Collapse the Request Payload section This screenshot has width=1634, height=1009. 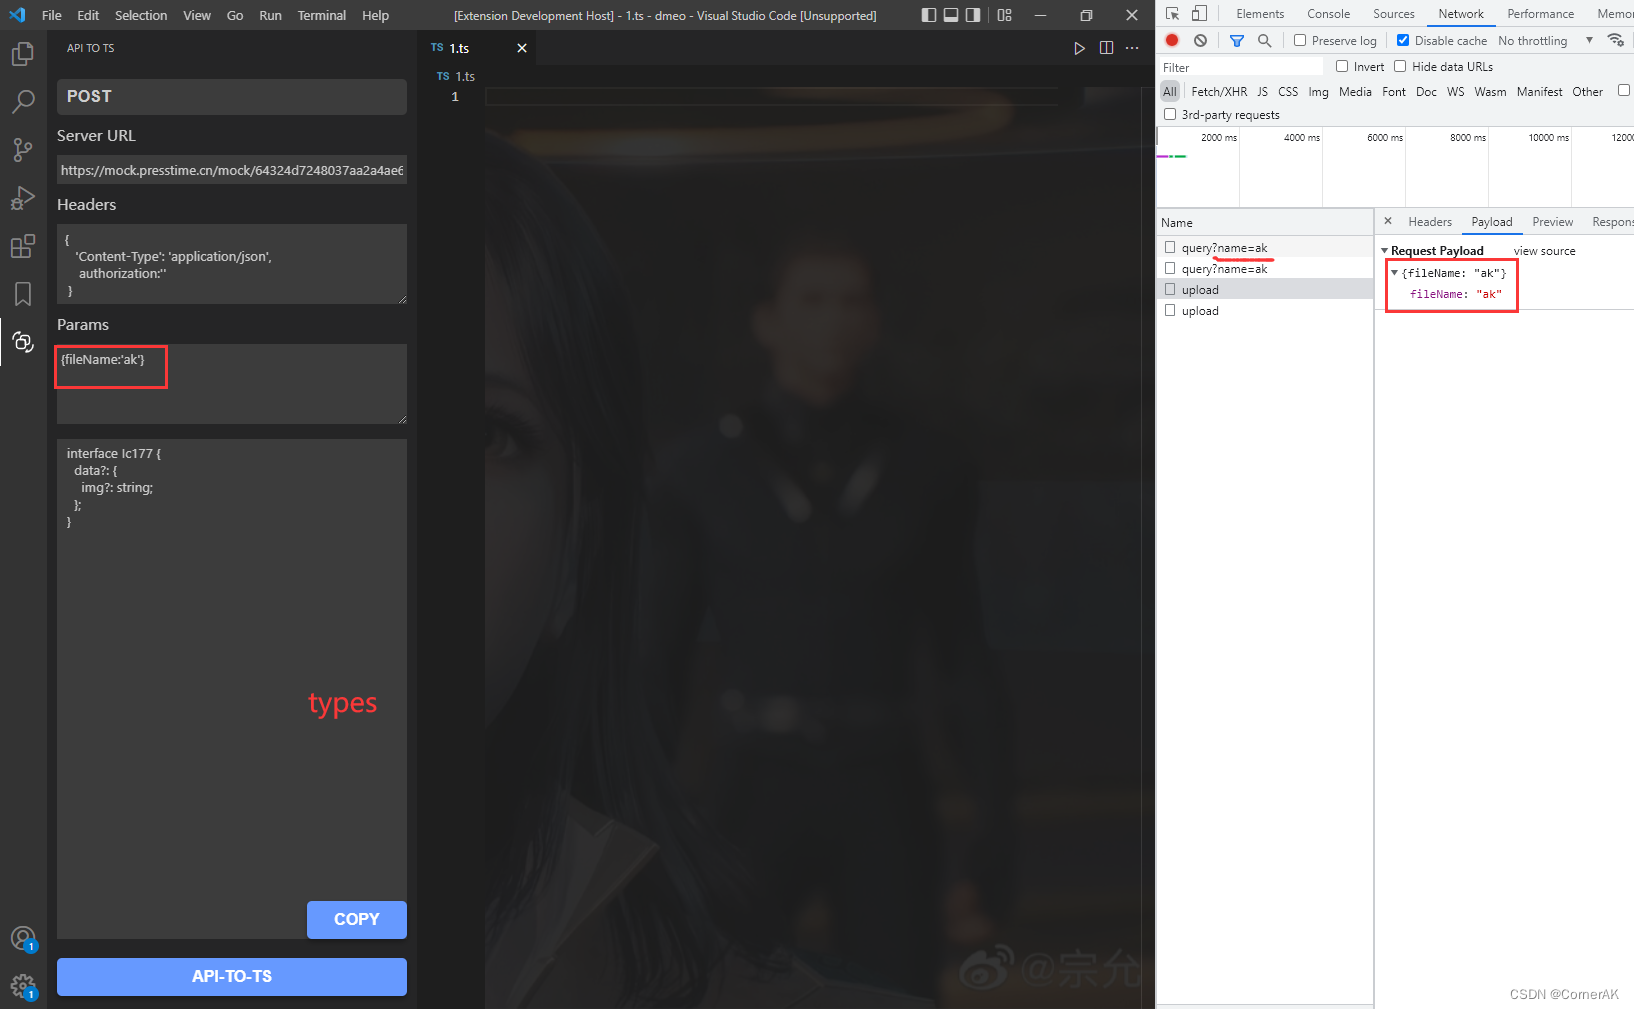point(1385,250)
